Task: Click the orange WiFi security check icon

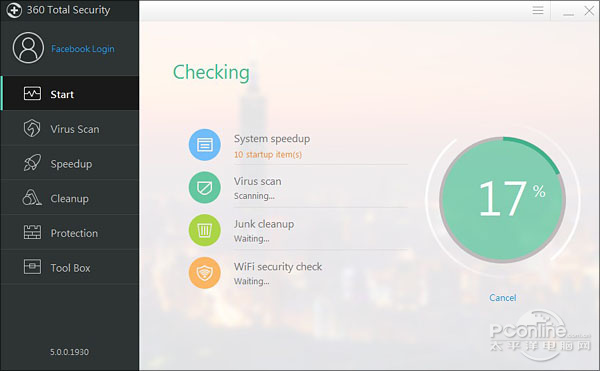Action: click(205, 273)
